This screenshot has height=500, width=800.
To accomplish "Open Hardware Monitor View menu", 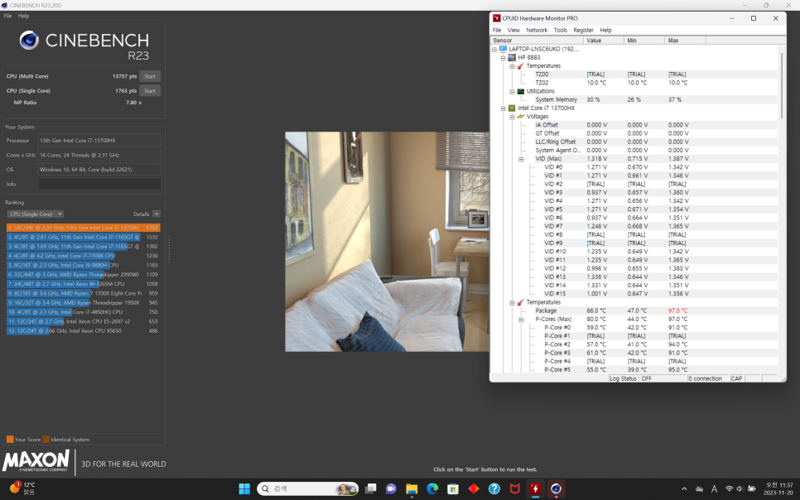I will (513, 30).
